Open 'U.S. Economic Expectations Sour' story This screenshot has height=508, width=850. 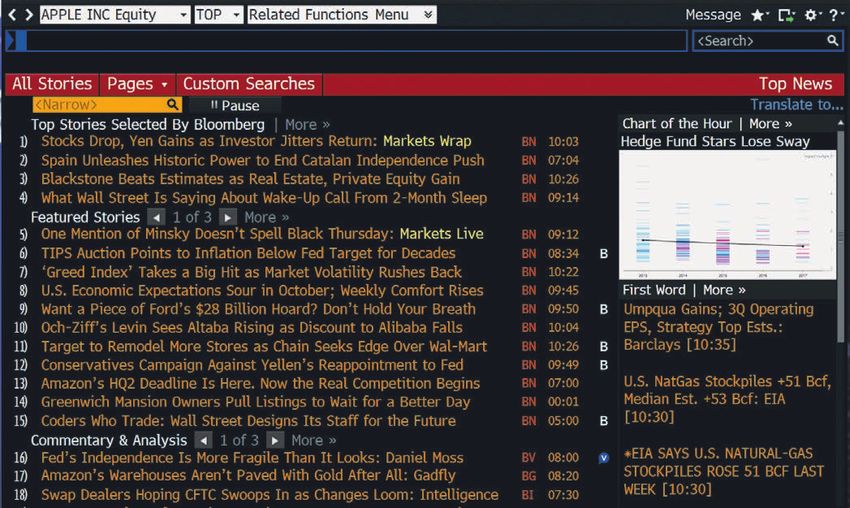tap(262, 291)
